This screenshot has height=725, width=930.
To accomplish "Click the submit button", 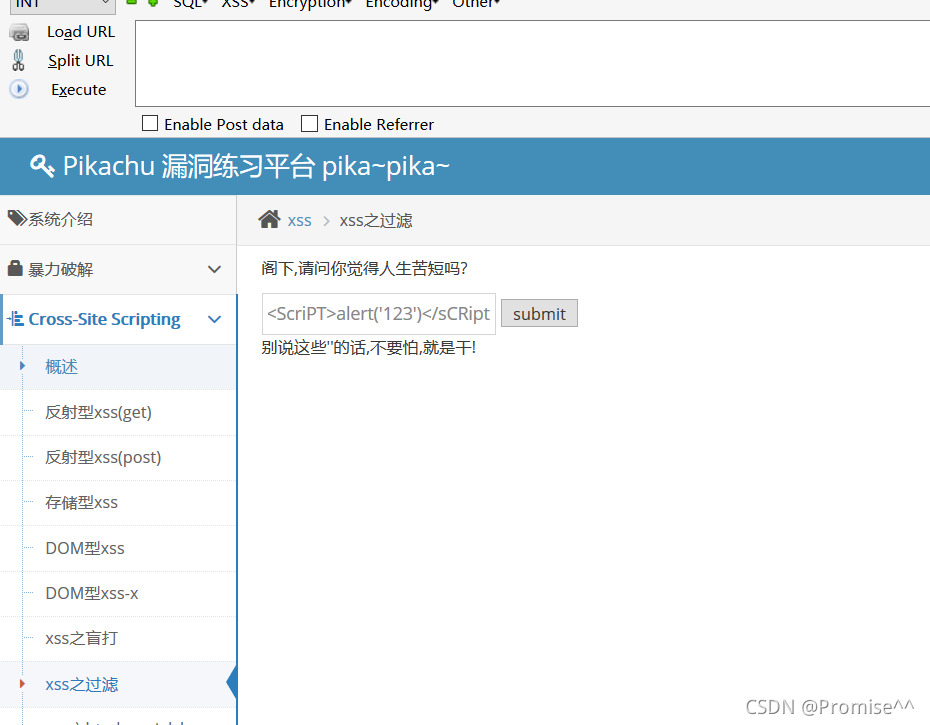I will pos(539,313).
